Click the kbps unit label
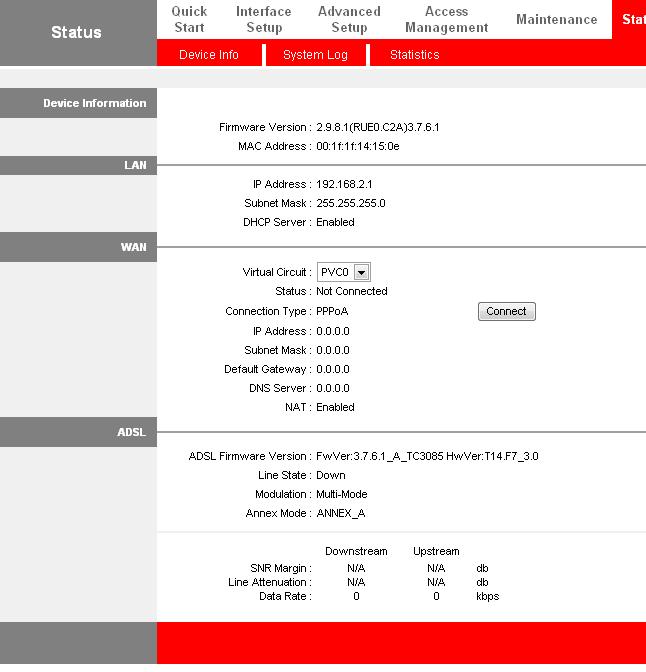 [487, 597]
